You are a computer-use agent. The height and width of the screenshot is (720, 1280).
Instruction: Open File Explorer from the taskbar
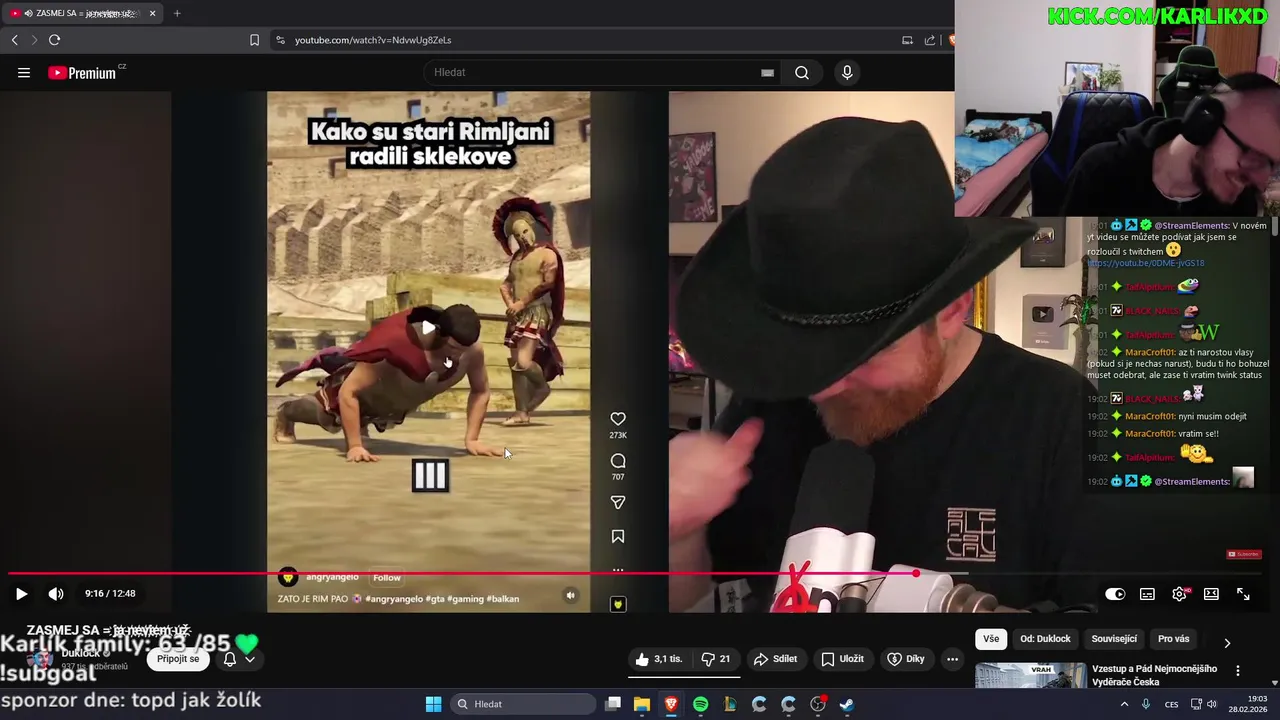pyautogui.click(x=642, y=704)
